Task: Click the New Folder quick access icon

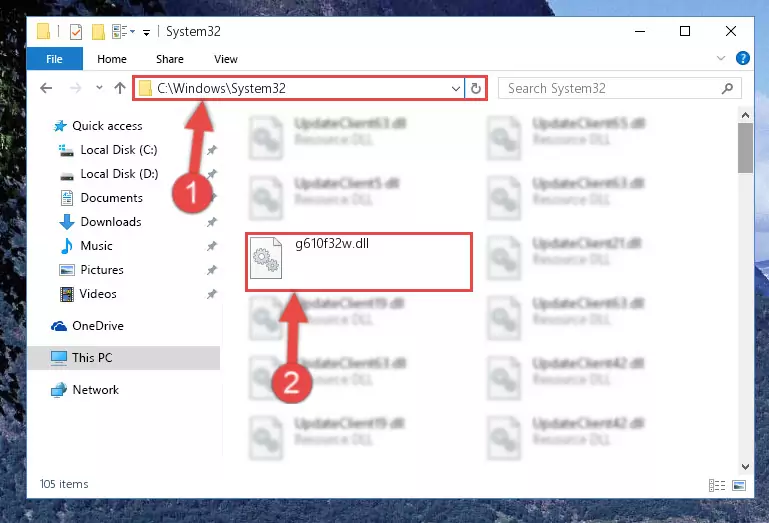Action: pyautogui.click(x=98, y=32)
